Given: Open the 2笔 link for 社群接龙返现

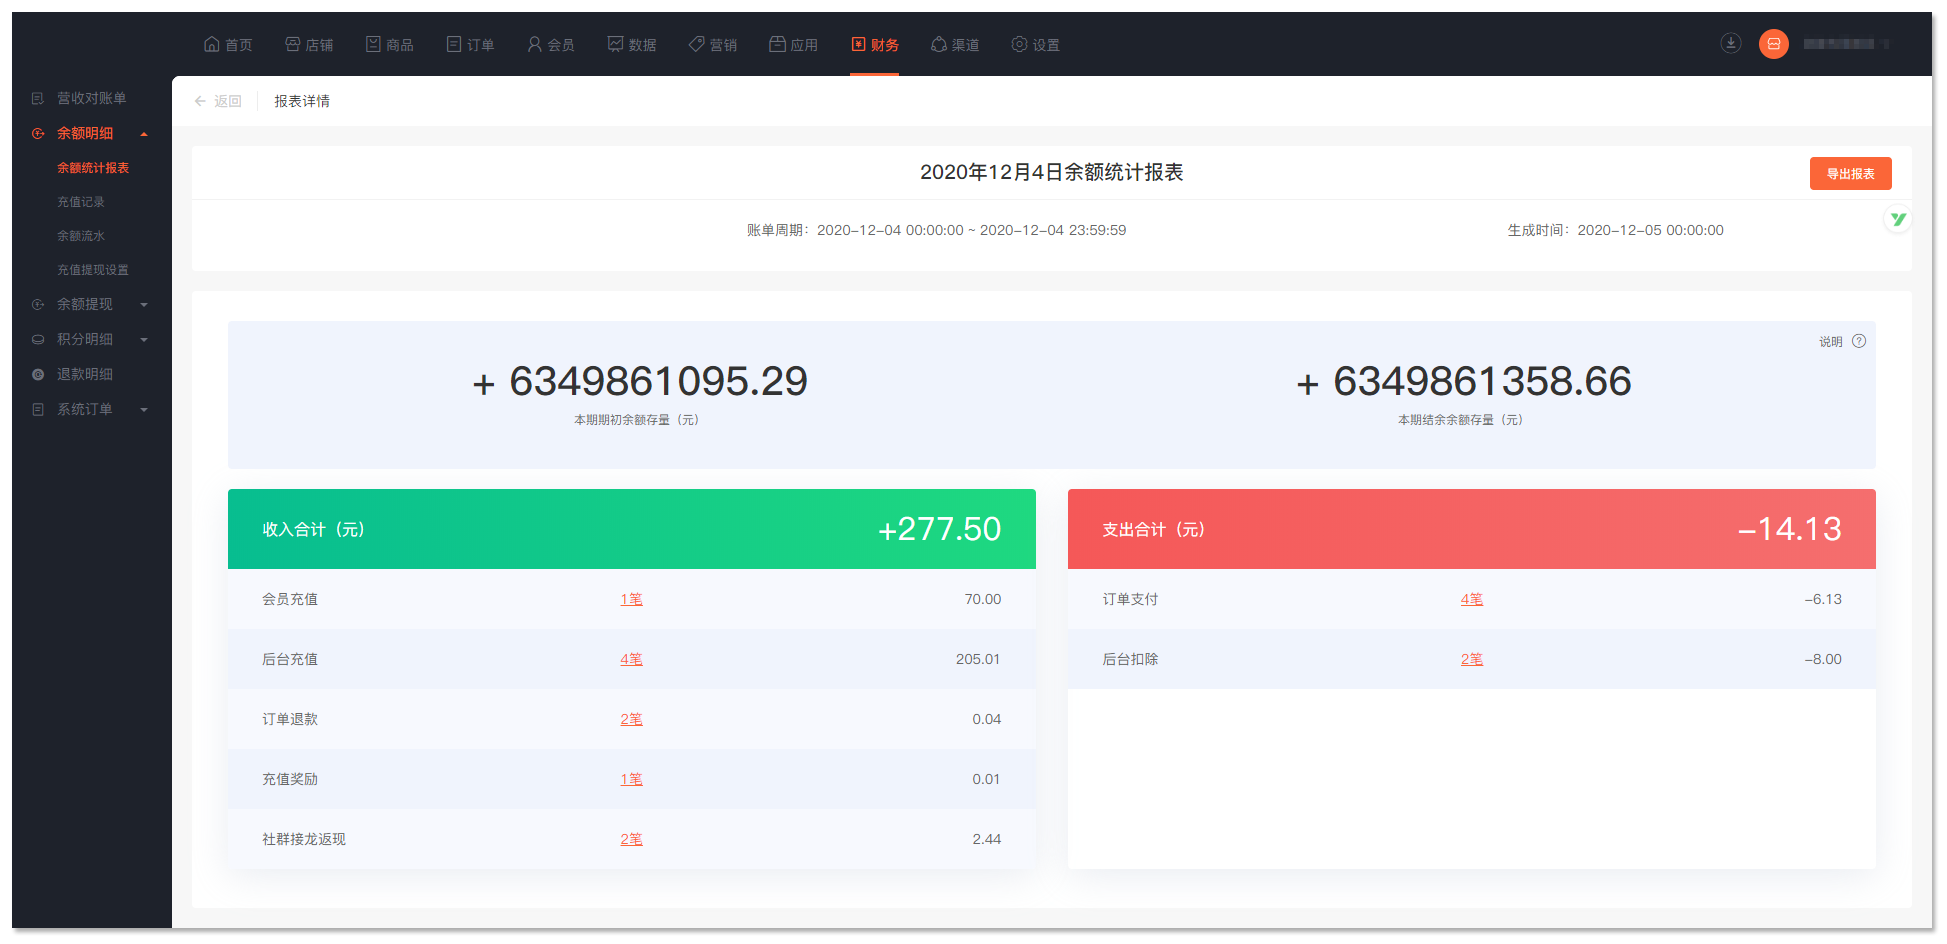Looking at the screenshot, I should click(631, 839).
